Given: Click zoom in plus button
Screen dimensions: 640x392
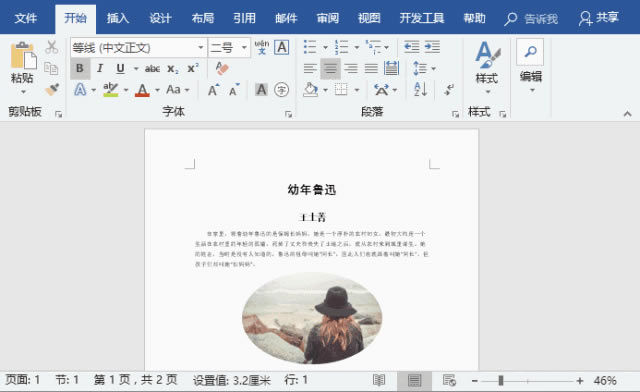Looking at the screenshot, I should coord(580,381).
